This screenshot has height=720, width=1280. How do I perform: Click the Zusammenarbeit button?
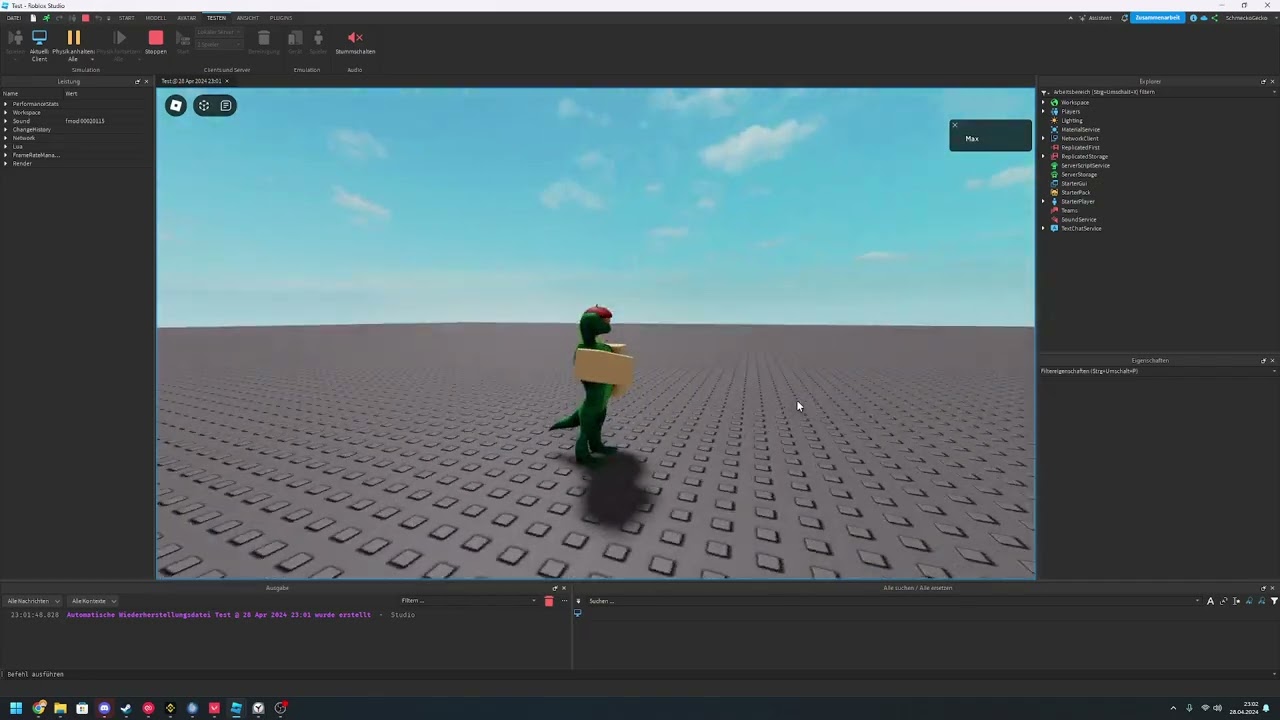(x=1156, y=18)
